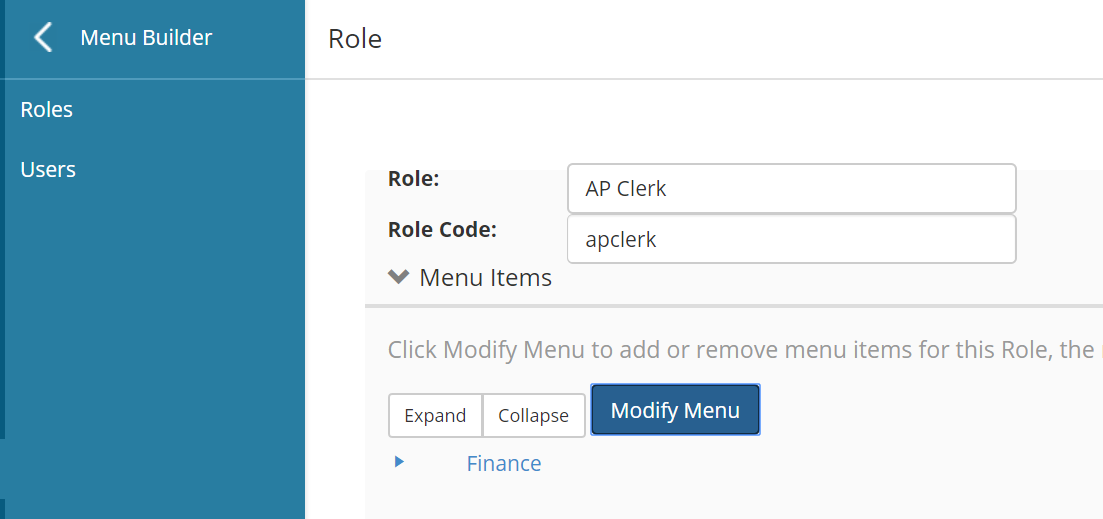The width and height of the screenshot is (1103, 519).
Task: Open the Users sidebar item
Action: 48,169
